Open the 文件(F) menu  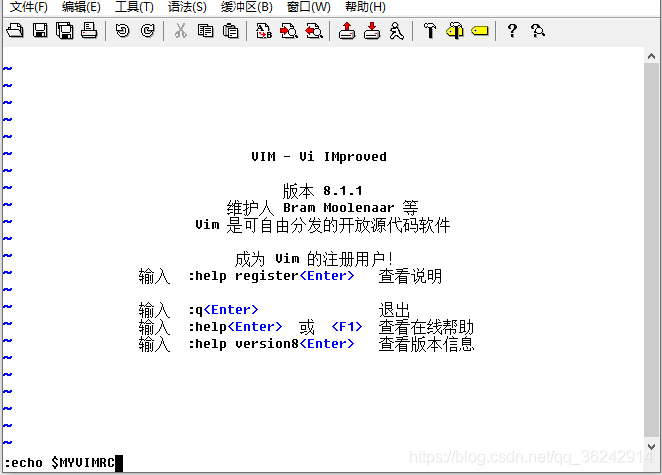(28, 7)
